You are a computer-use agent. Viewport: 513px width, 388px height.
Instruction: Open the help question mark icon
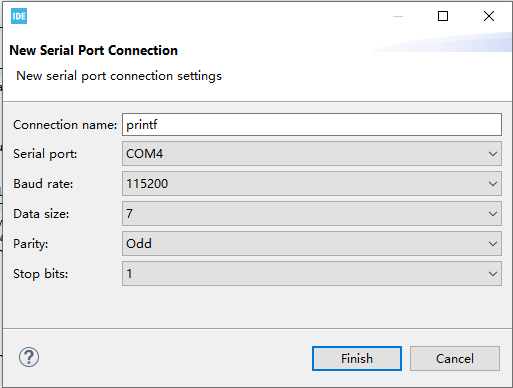pos(29,357)
